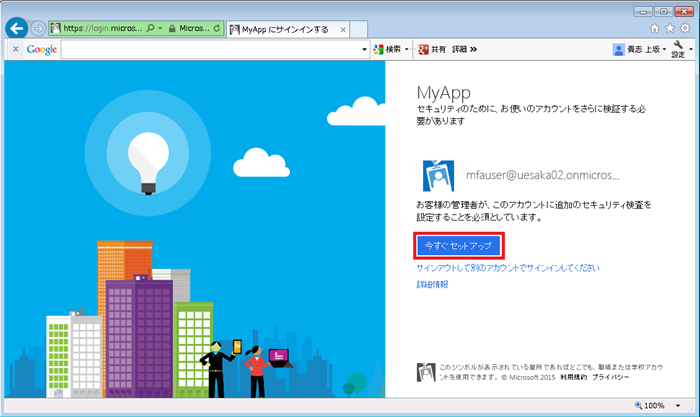
Task: Minimize the browser window
Action: (x=643, y=12)
